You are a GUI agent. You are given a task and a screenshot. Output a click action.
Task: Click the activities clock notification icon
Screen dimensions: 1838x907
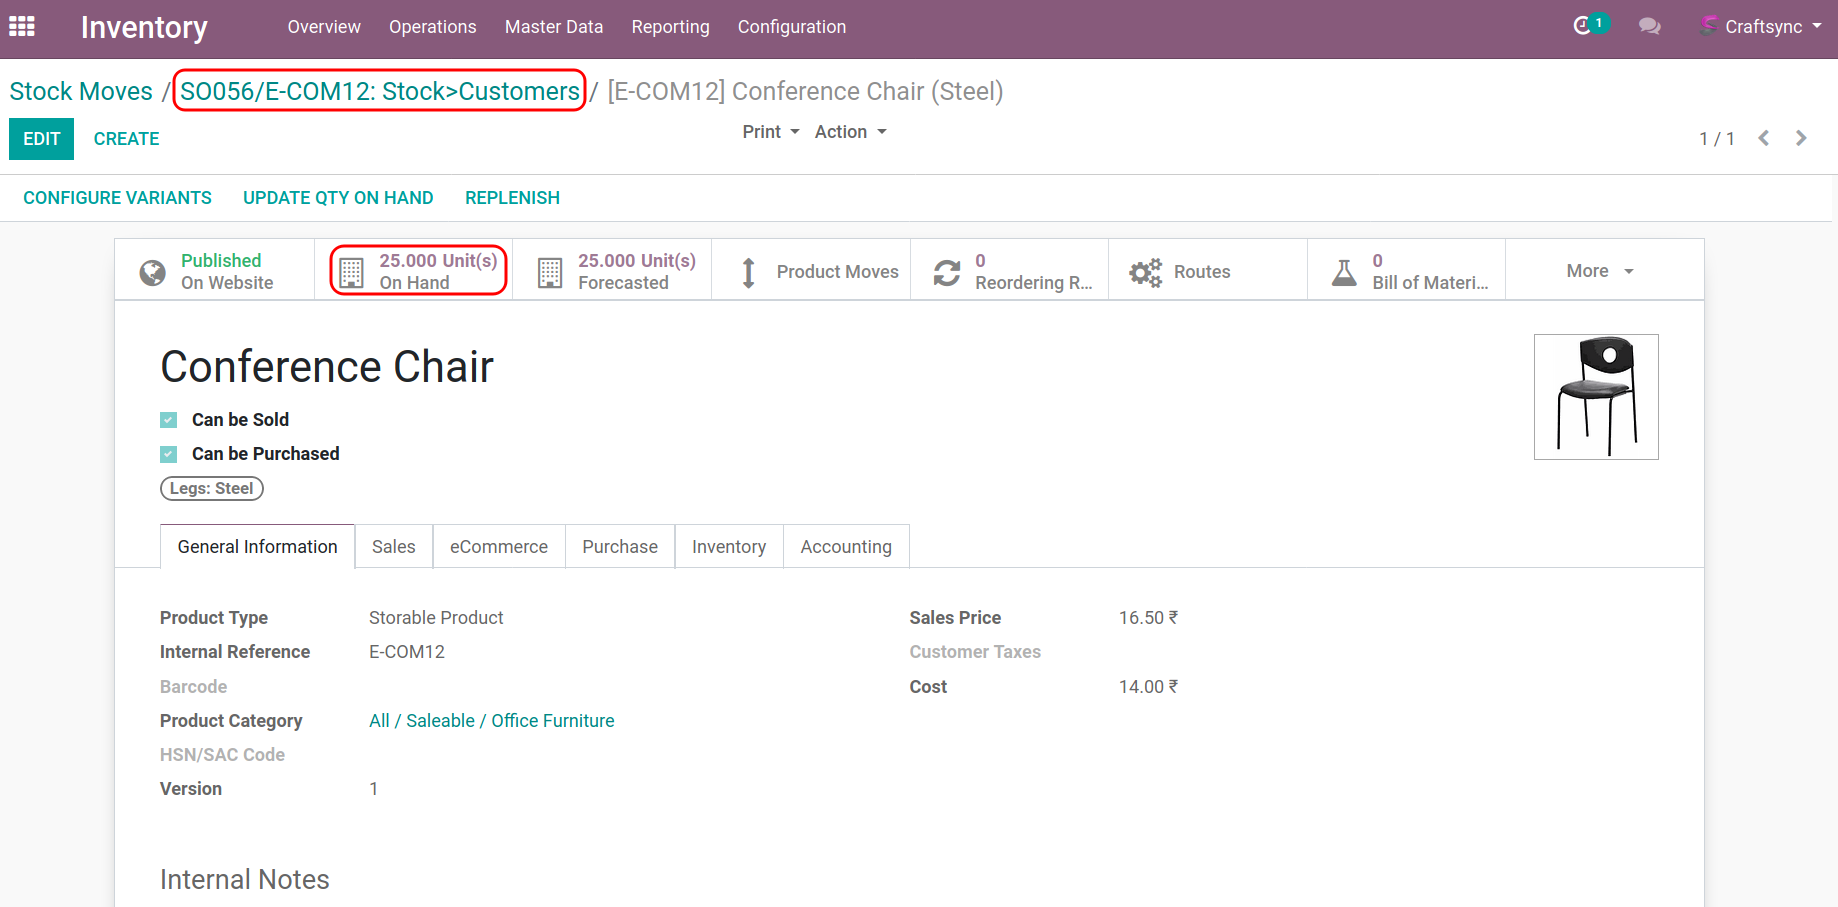[x=1582, y=26]
